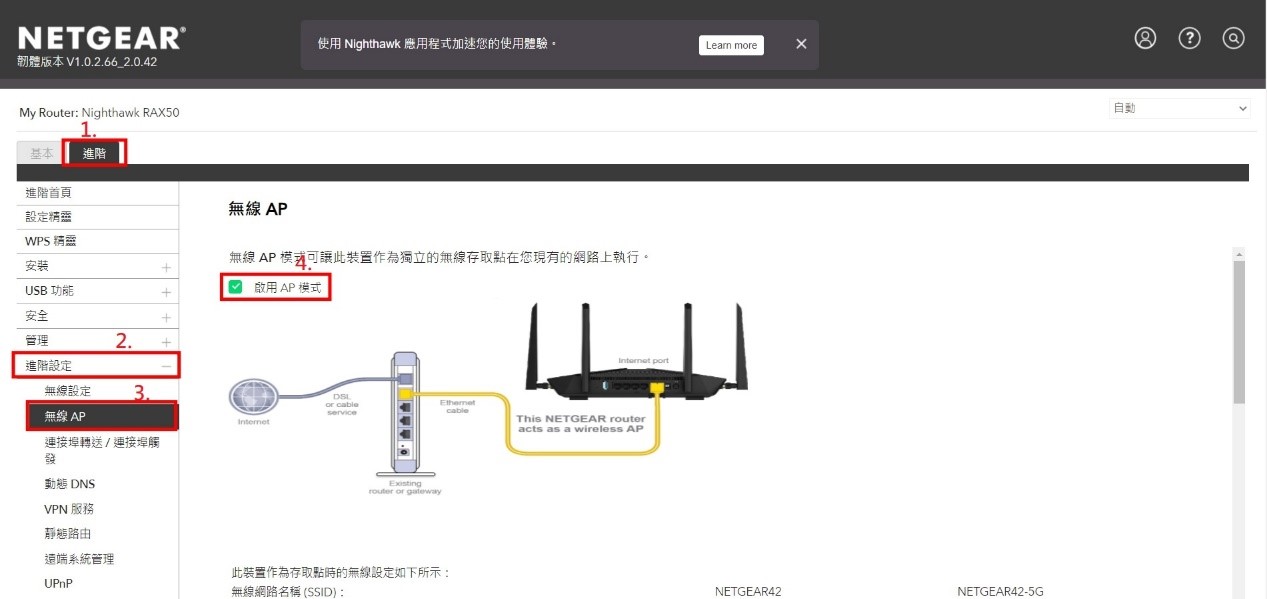The image size is (1267, 599).
Task: Open 設定精靈 in the sidebar
Action: (98, 217)
